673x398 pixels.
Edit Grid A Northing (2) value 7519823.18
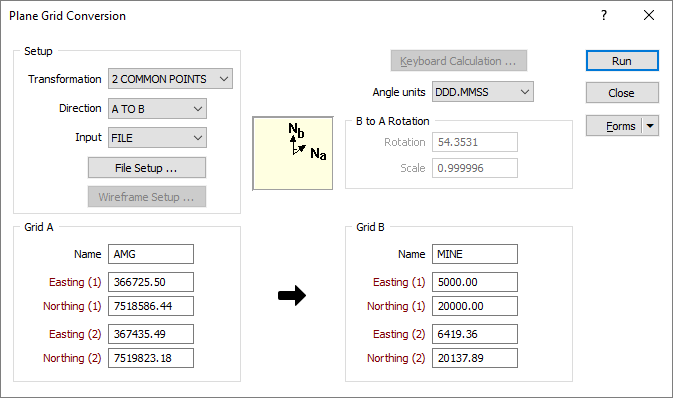click(151, 358)
